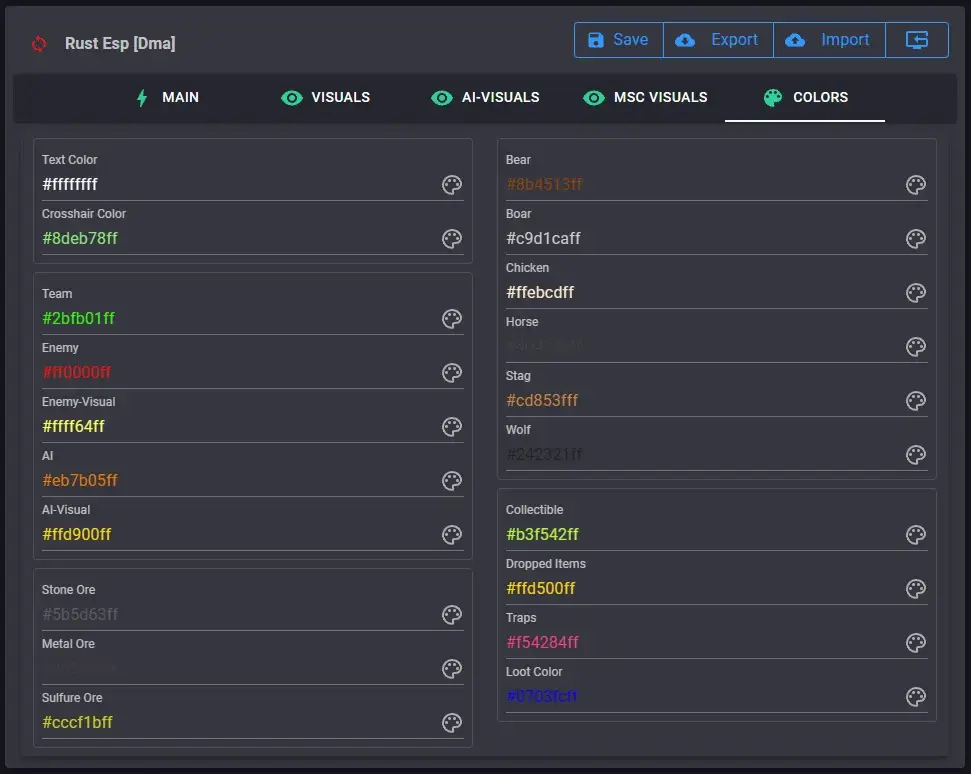Open the Loot Color palette picker
The height and width of the screenshot is (774, 971).
[915, 697]
